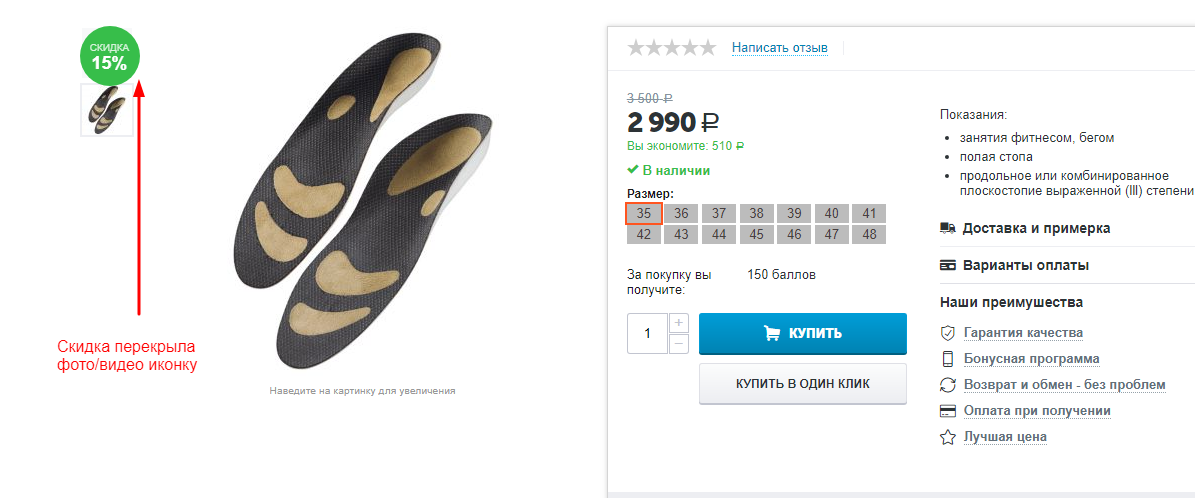Click the КУПИТЬ В ОДИН КЛИК button

[x=802, y=384]
